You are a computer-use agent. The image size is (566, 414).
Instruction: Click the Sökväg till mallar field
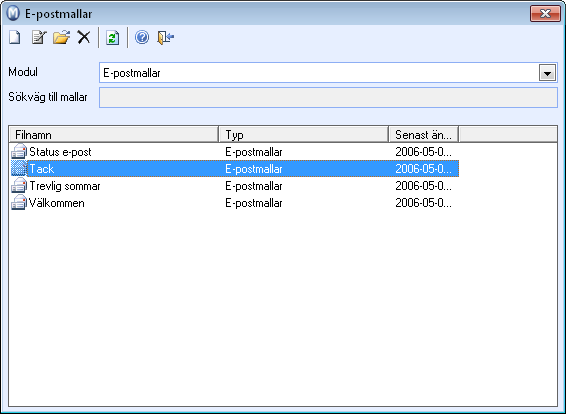tap(328, 97)
